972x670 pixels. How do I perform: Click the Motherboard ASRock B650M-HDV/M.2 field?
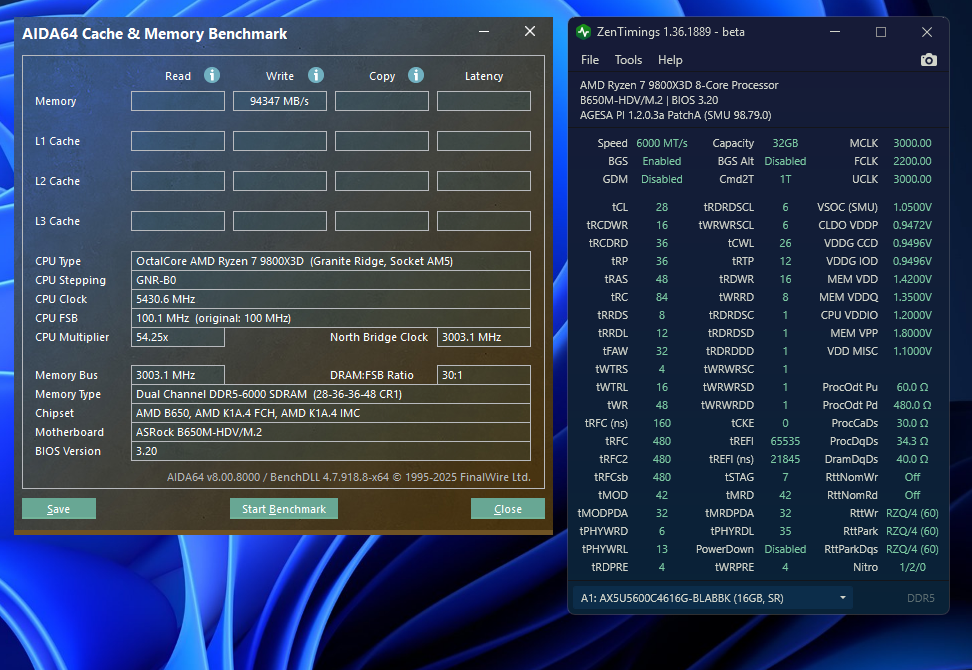330,432
